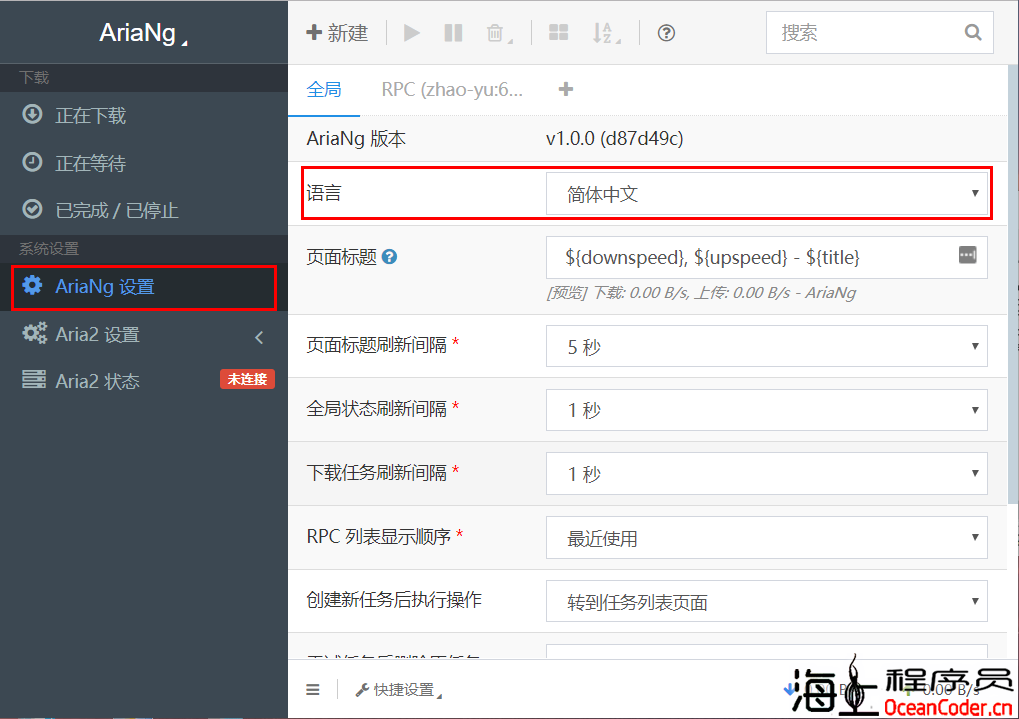The height and width of the screenshot is (719, 1019).
Task: Click the 页面标题 help tooltip icon
Action: (x=389, y=257)
